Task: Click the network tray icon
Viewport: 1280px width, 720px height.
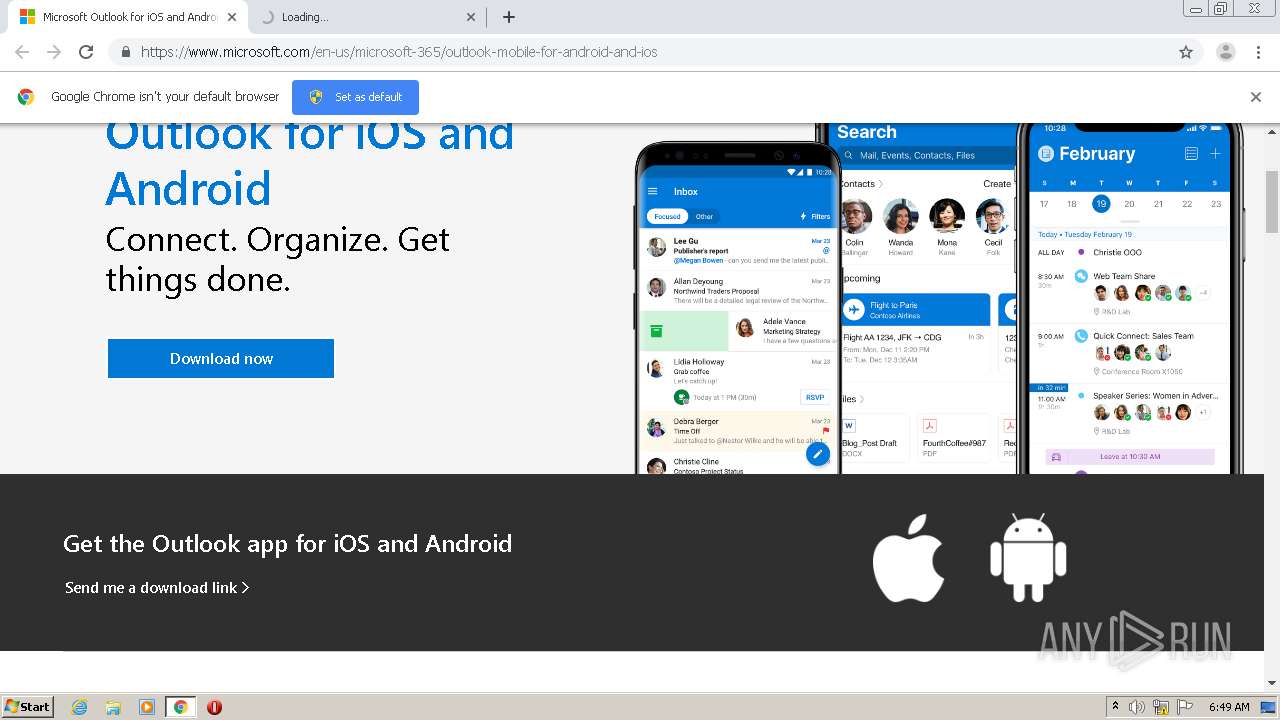Action: pyautogui.click(x=1161, y=707)
